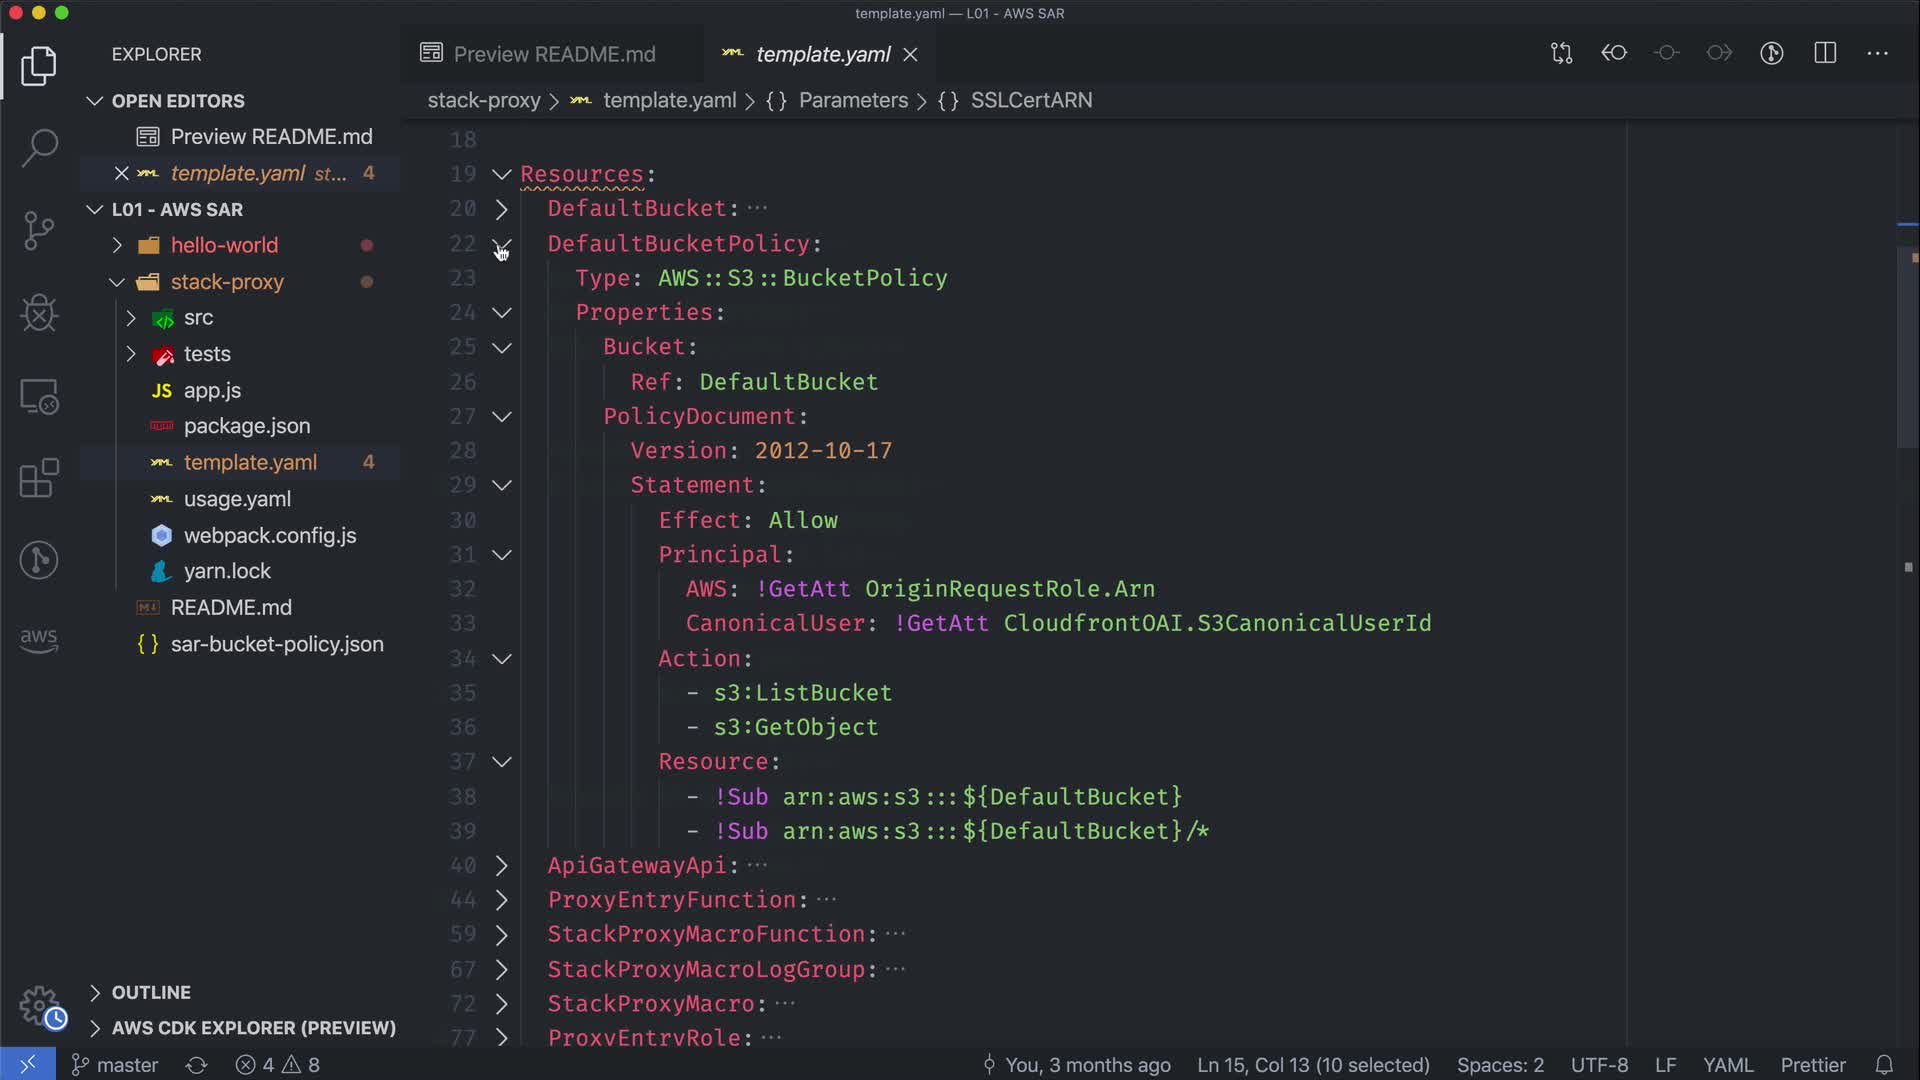Collapse the DefaultBucketPolicy block fold arrow

(x=502, y=244)
